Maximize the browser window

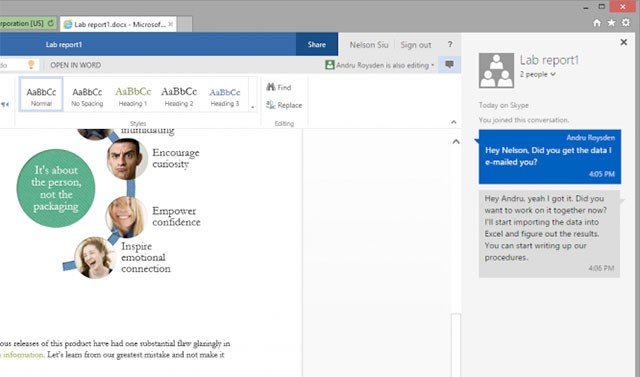pyautogui.click(x=602, y=7)
